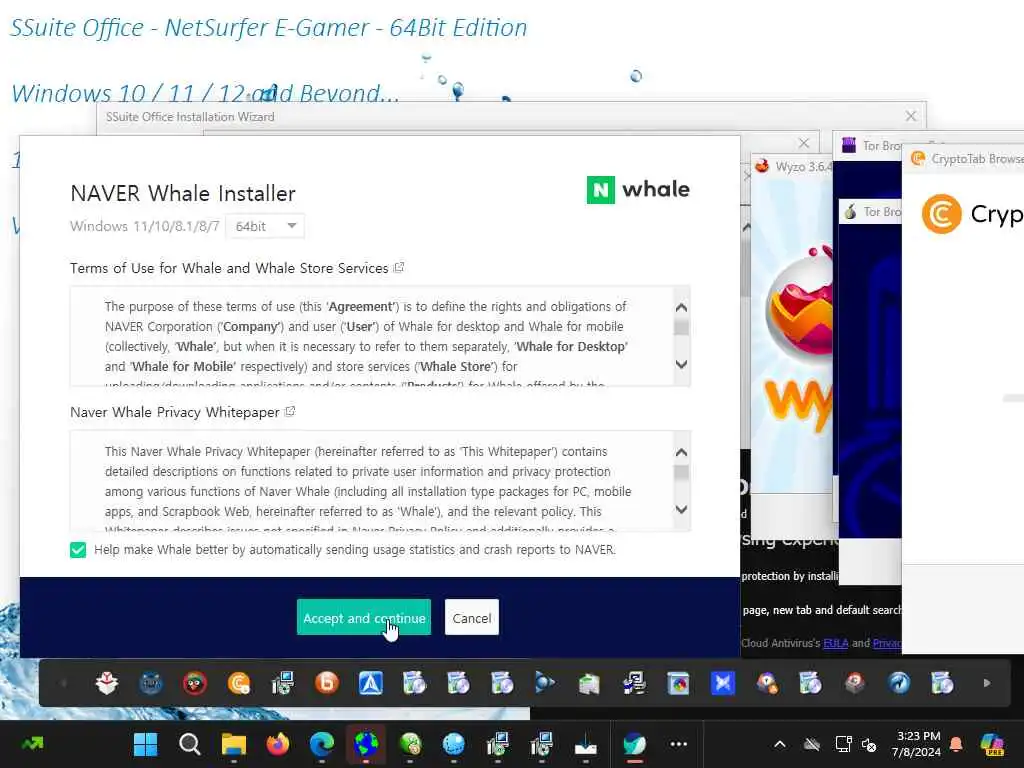Click the purple Tor Browser title icon
Viewport: 1024px width, 768px height.
tap(848, 145)
